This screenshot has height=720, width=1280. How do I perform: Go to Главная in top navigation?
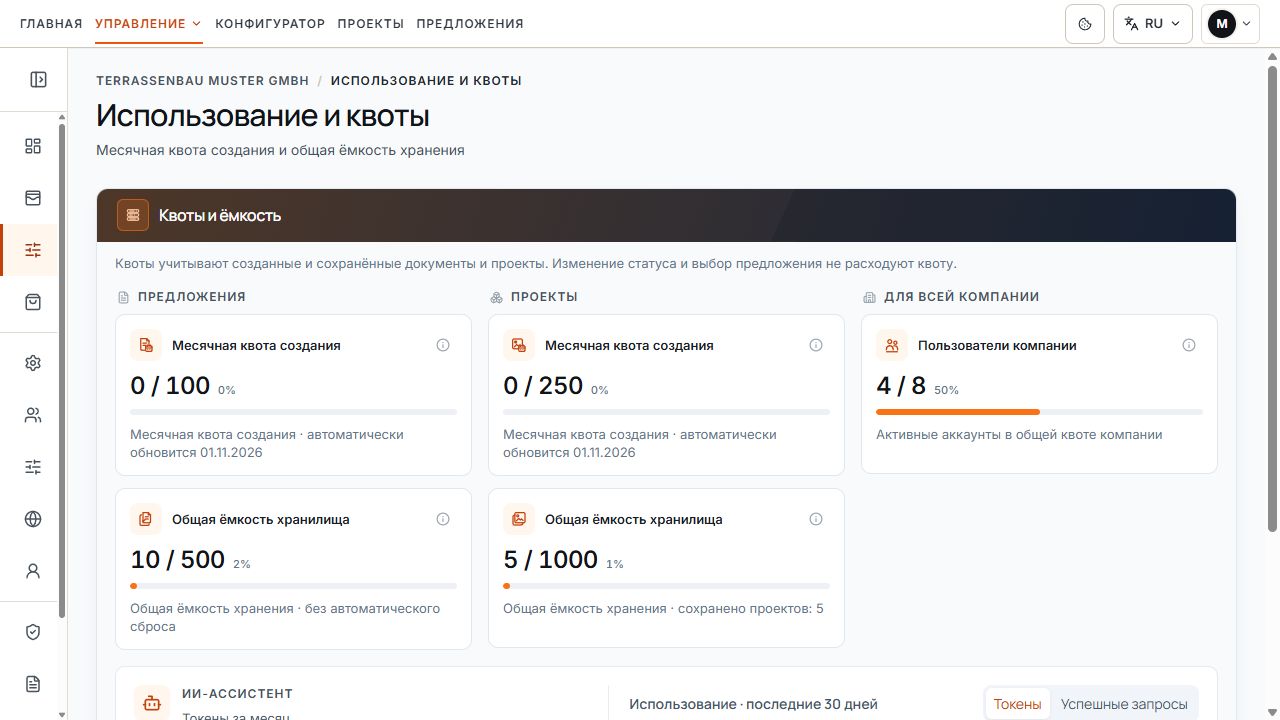pos(51,24)
